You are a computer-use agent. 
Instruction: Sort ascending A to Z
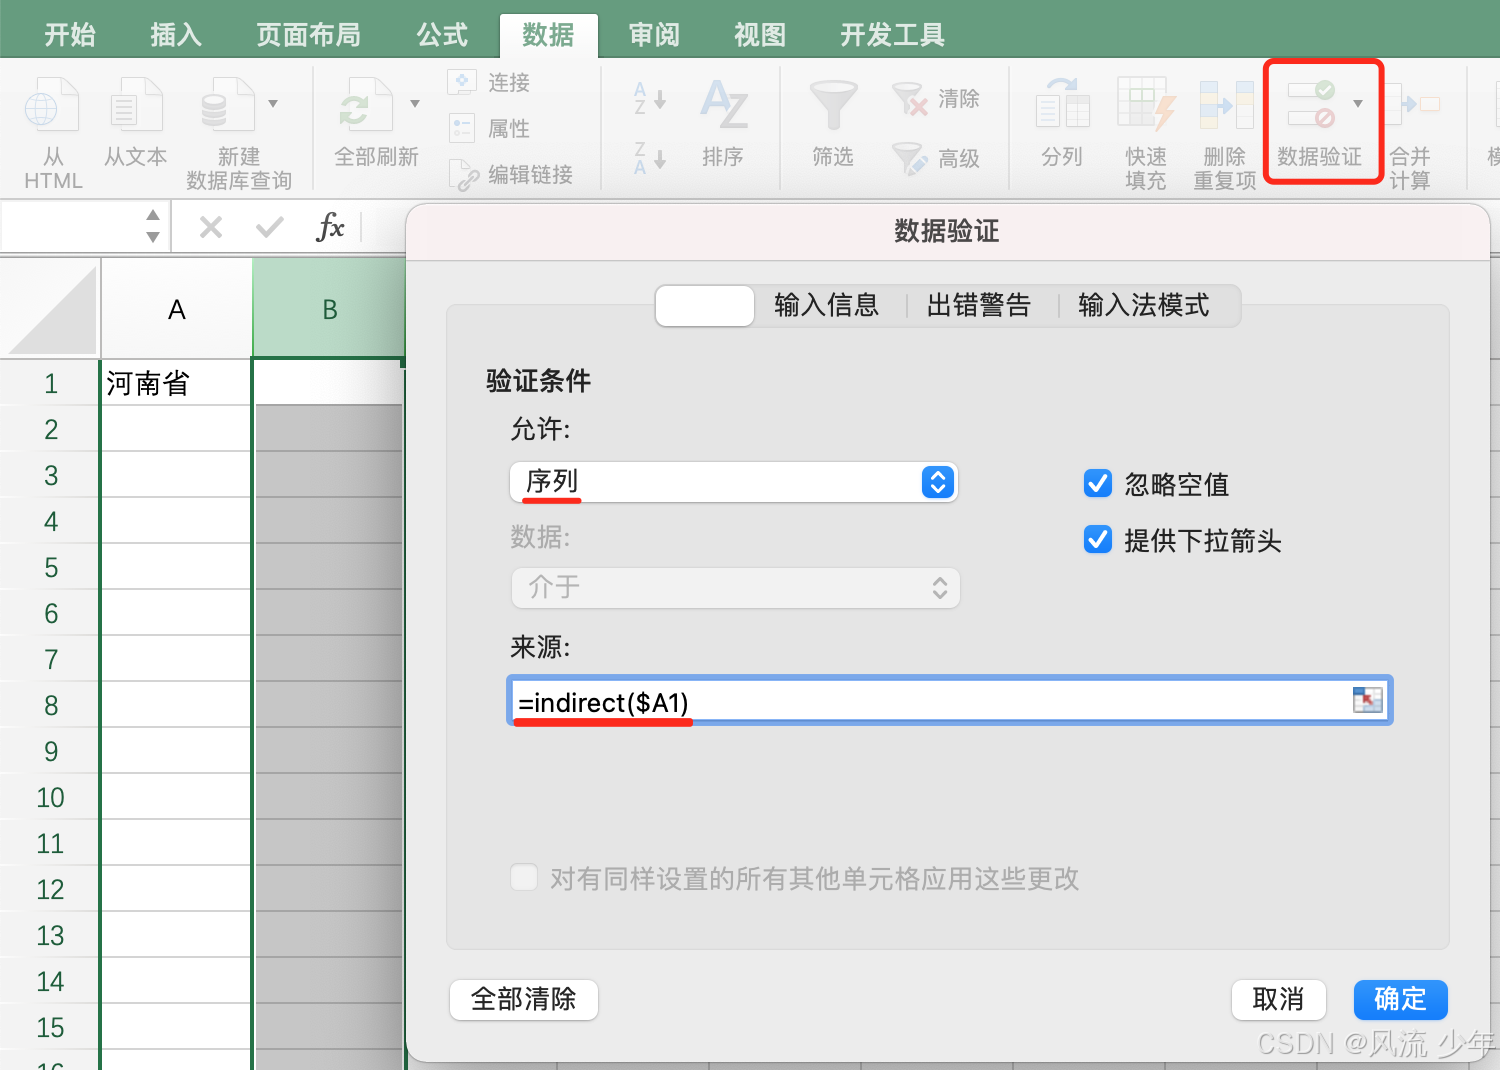point(650,98)
